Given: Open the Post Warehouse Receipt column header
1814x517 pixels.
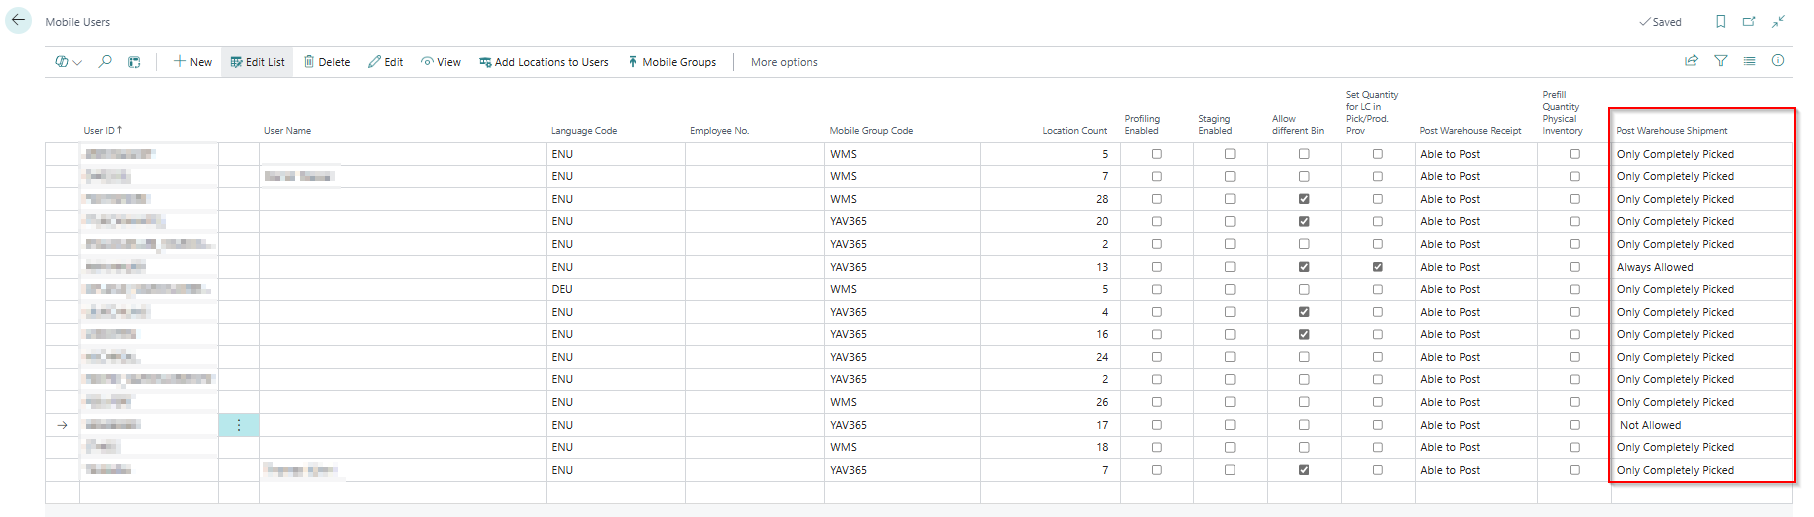Looking at the screenshot, I should (1470, 131).
